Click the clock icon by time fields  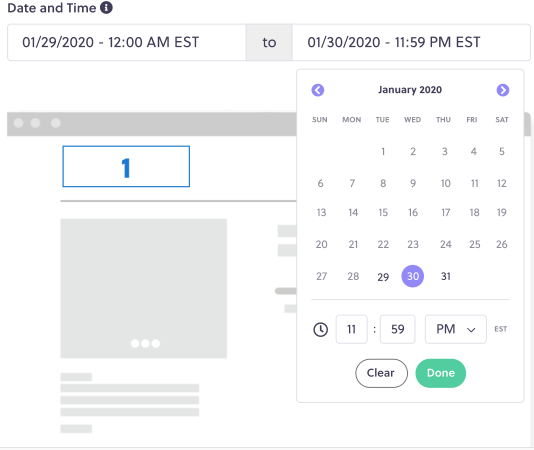tap(320, 329)
